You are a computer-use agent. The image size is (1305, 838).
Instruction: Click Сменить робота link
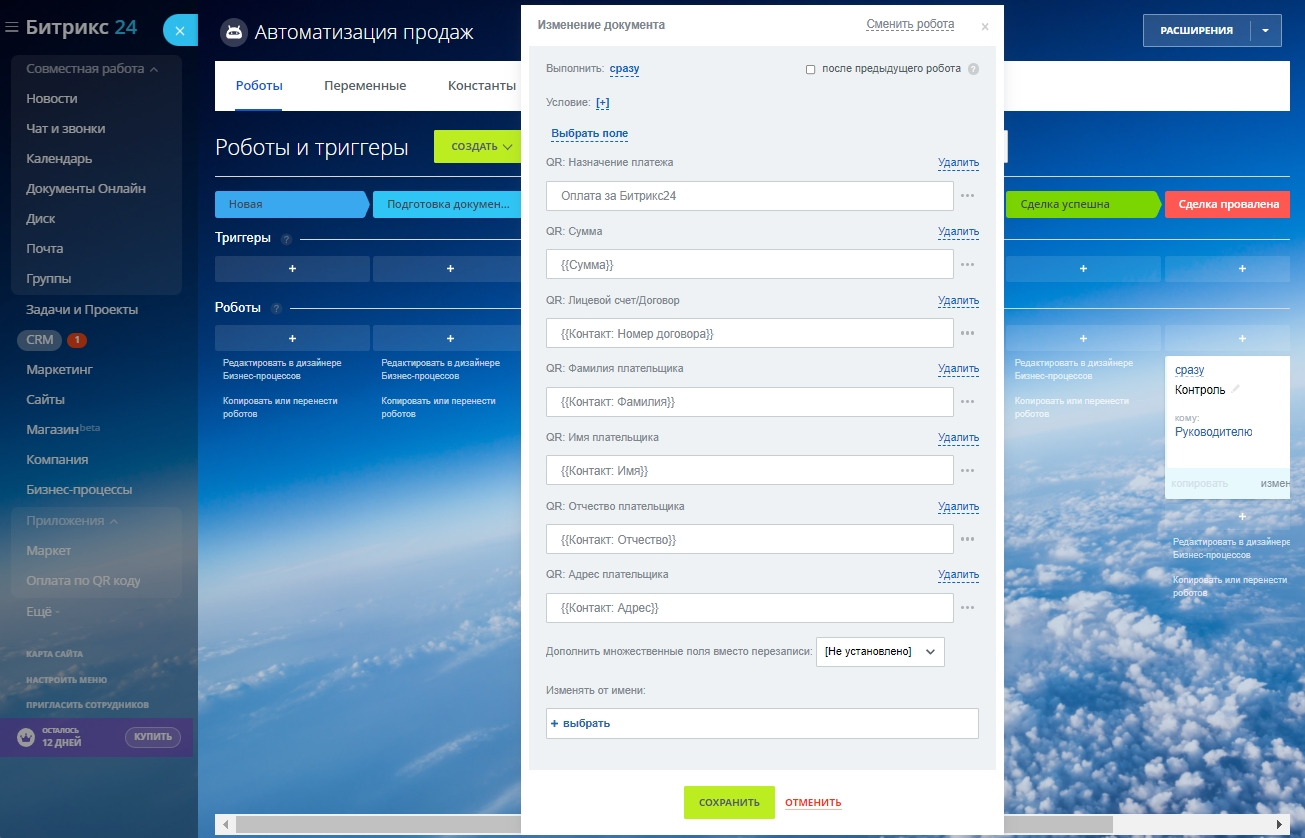(910, 25)
